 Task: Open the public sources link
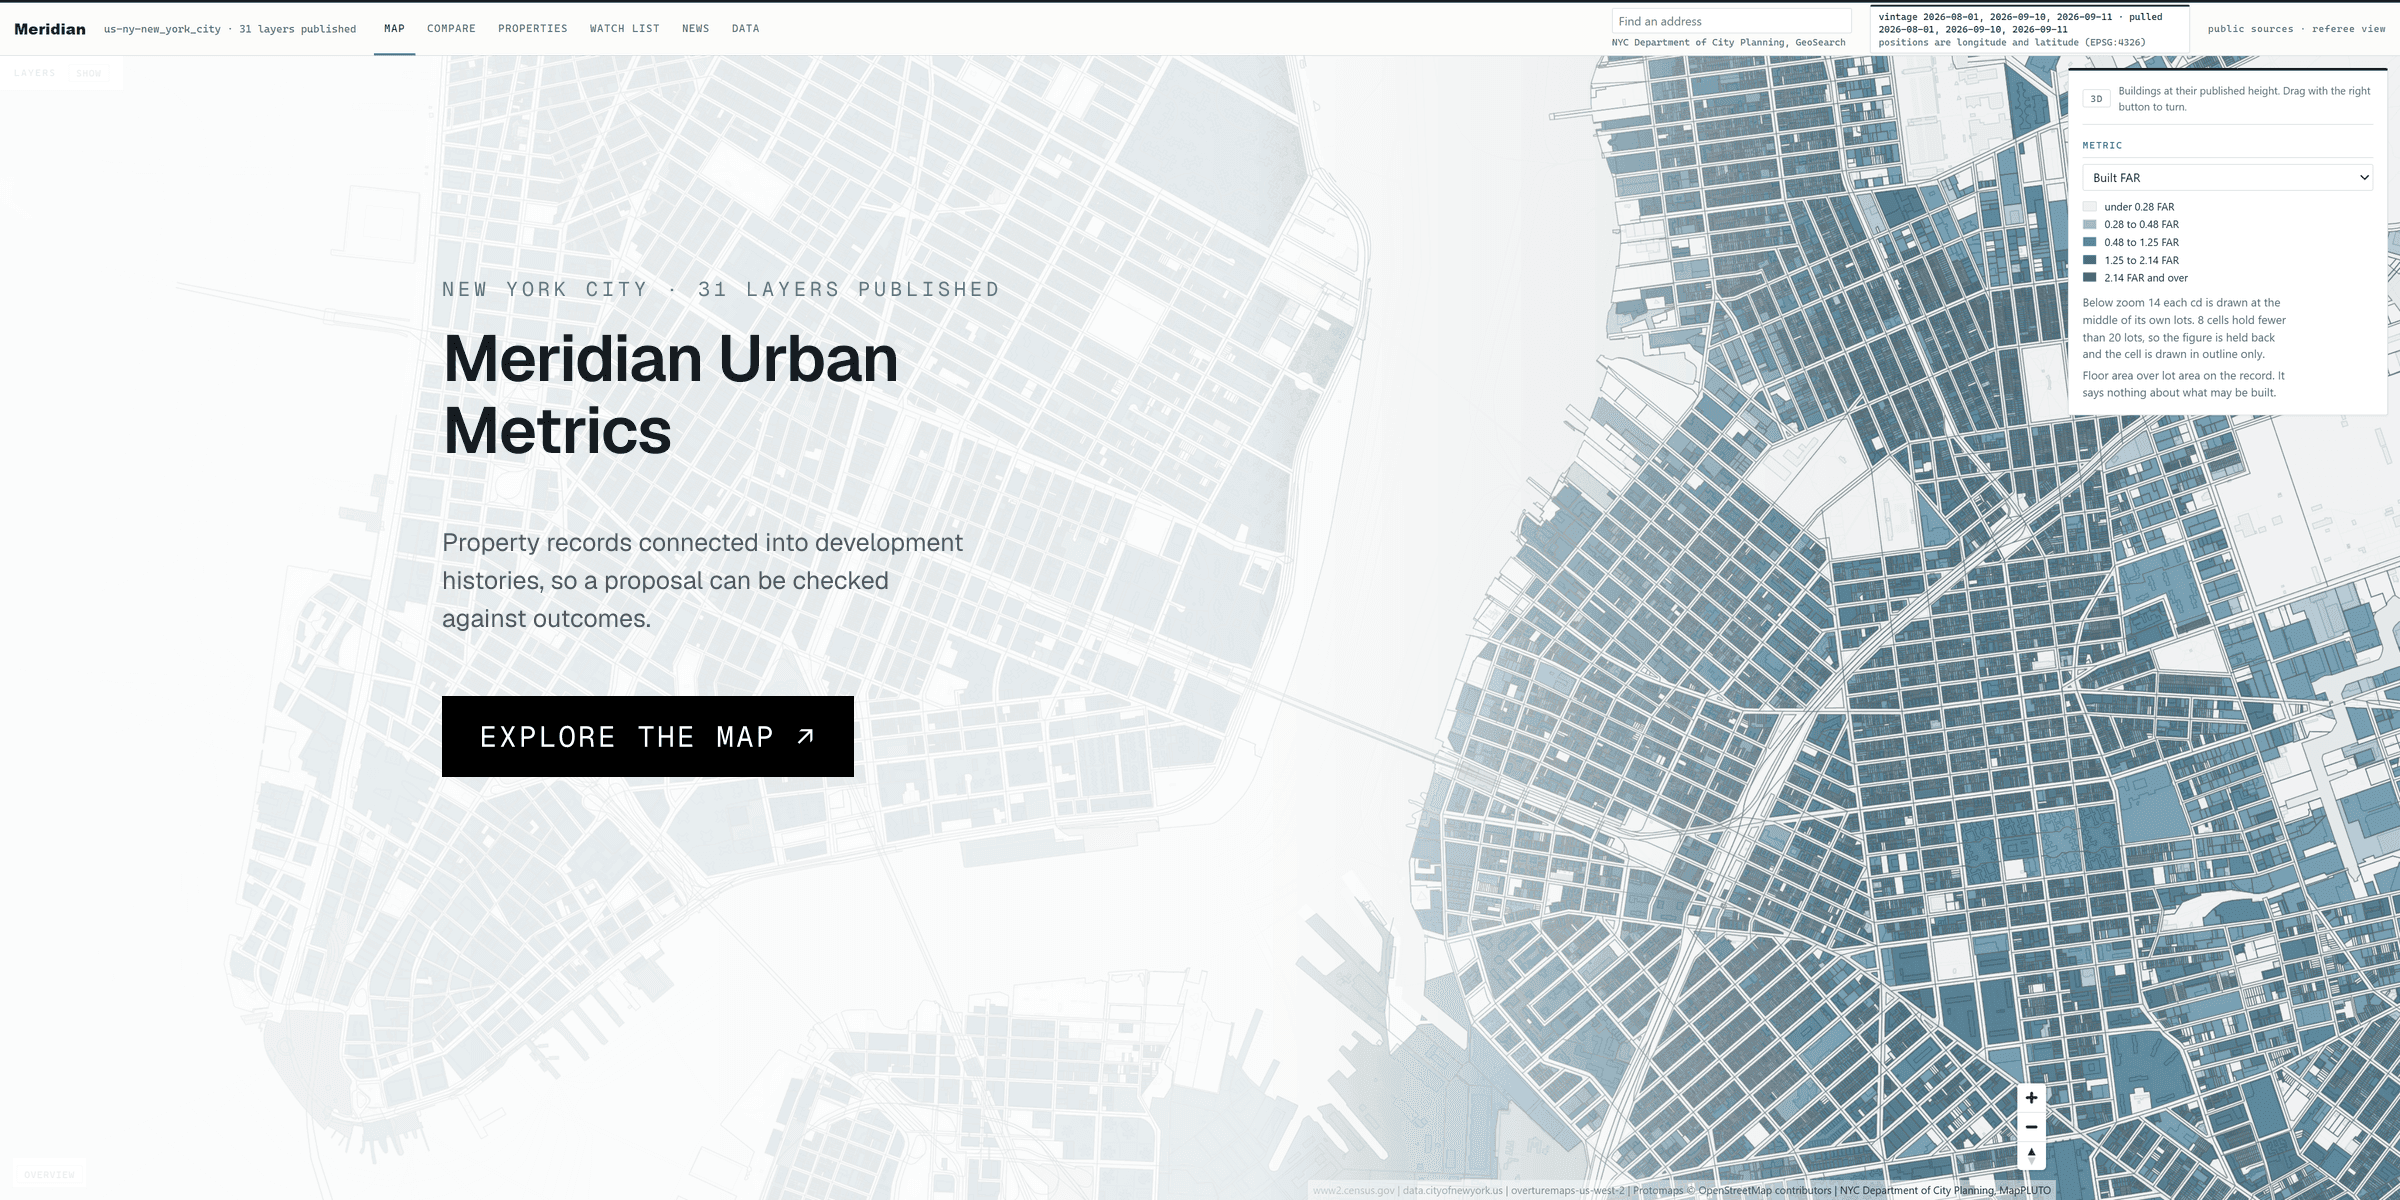click(x=2250, y=29)
